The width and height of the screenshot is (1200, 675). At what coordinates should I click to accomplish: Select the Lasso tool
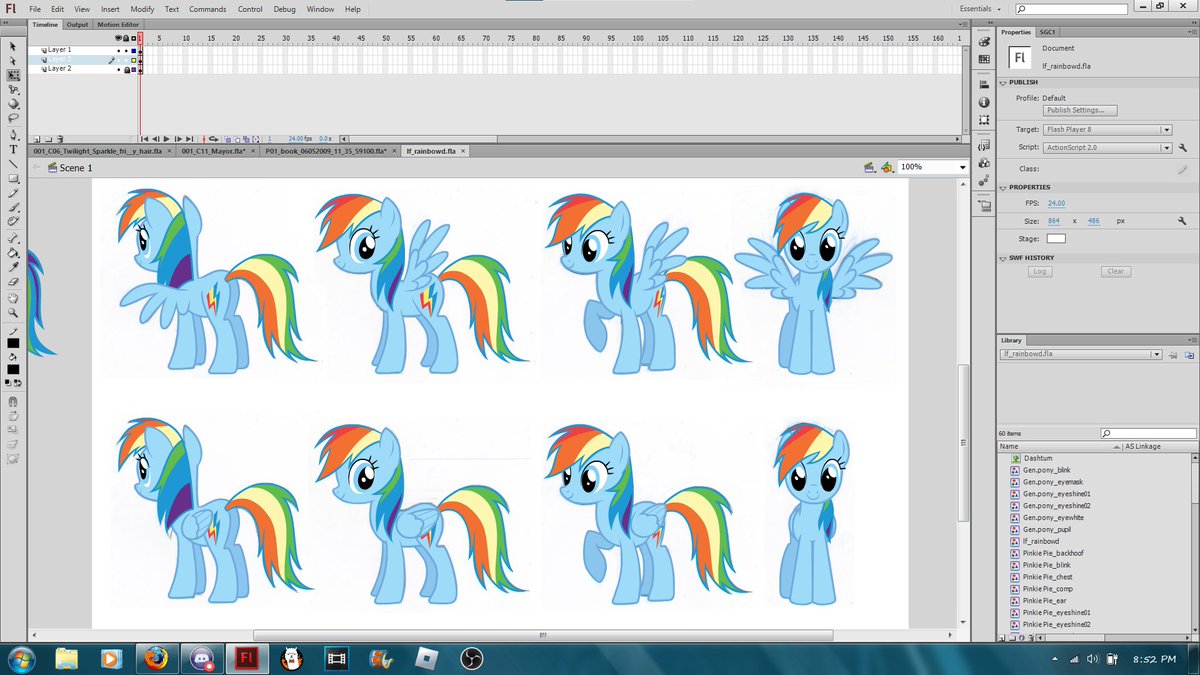(14, 118)
